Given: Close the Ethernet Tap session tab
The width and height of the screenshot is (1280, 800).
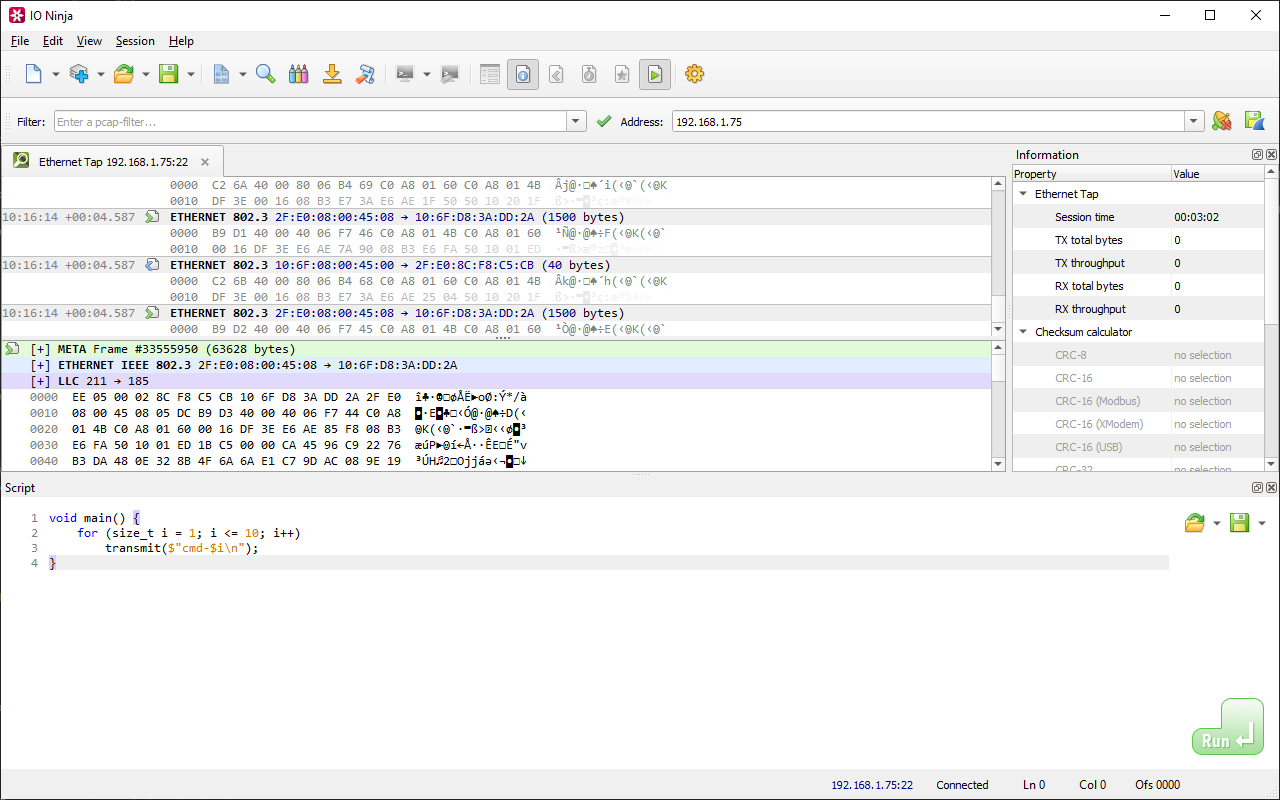Looking at the screenshot, I should tap(205, 161).
